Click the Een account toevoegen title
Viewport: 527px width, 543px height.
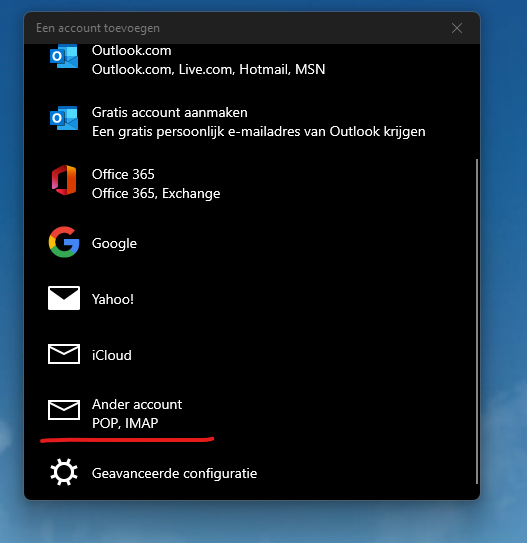tap(98, 28)
